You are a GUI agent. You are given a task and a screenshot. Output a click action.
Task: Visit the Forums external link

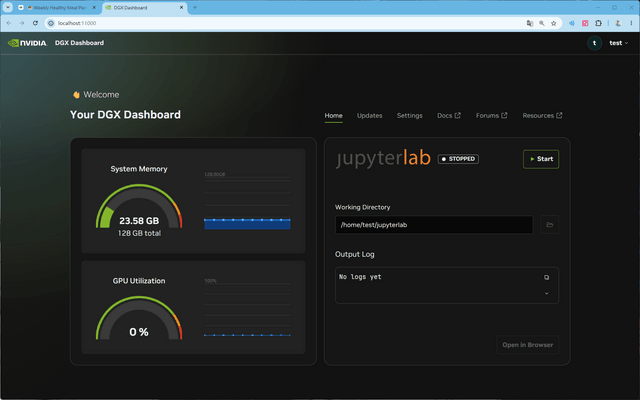491,116
